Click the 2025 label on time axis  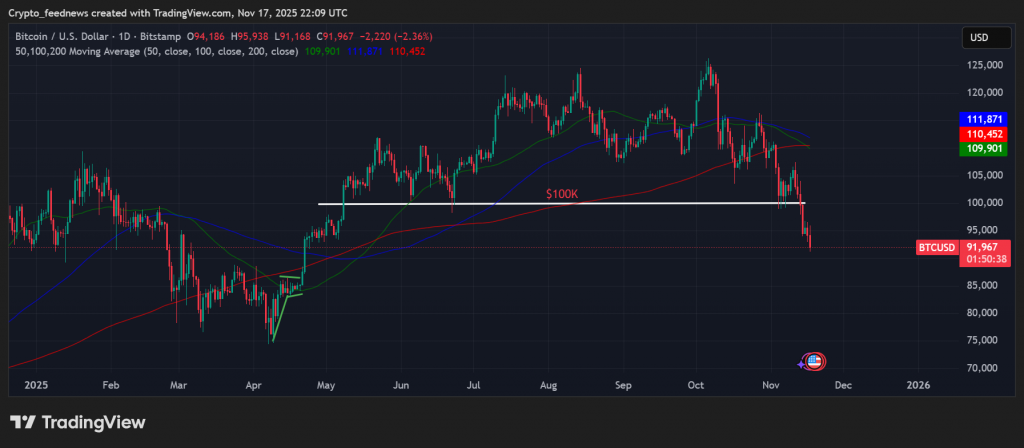coord(35,384)
